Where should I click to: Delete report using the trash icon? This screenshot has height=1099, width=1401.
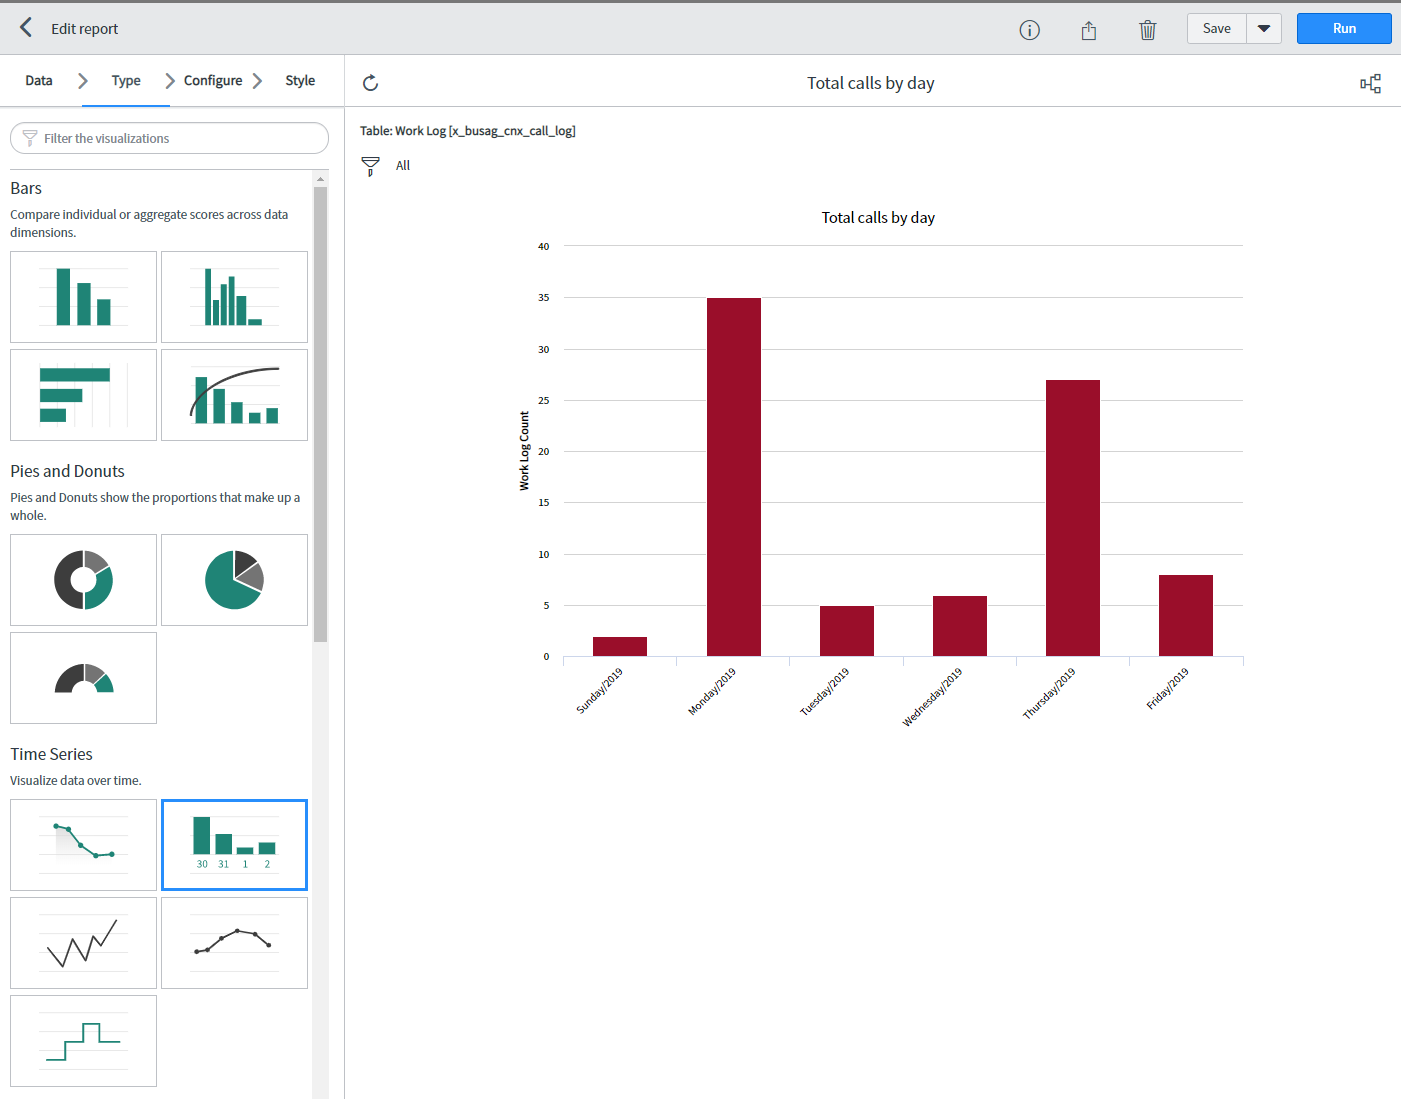point(1147,30)
